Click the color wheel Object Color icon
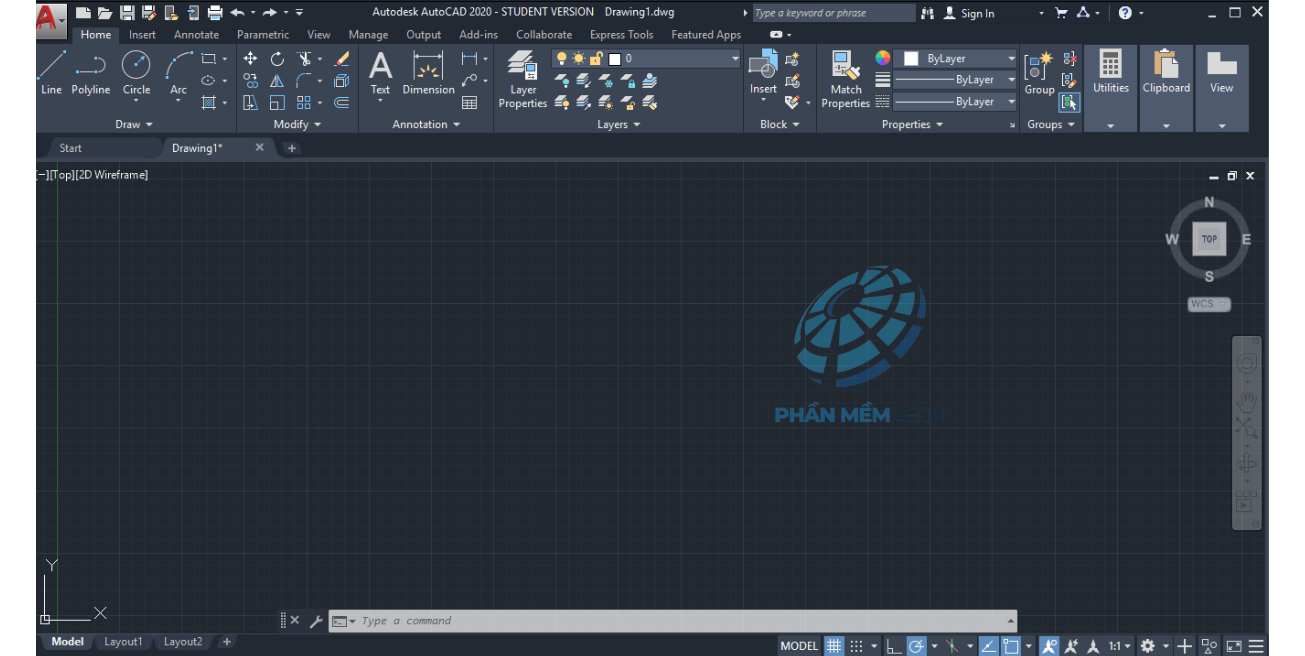 coord(883,58)
